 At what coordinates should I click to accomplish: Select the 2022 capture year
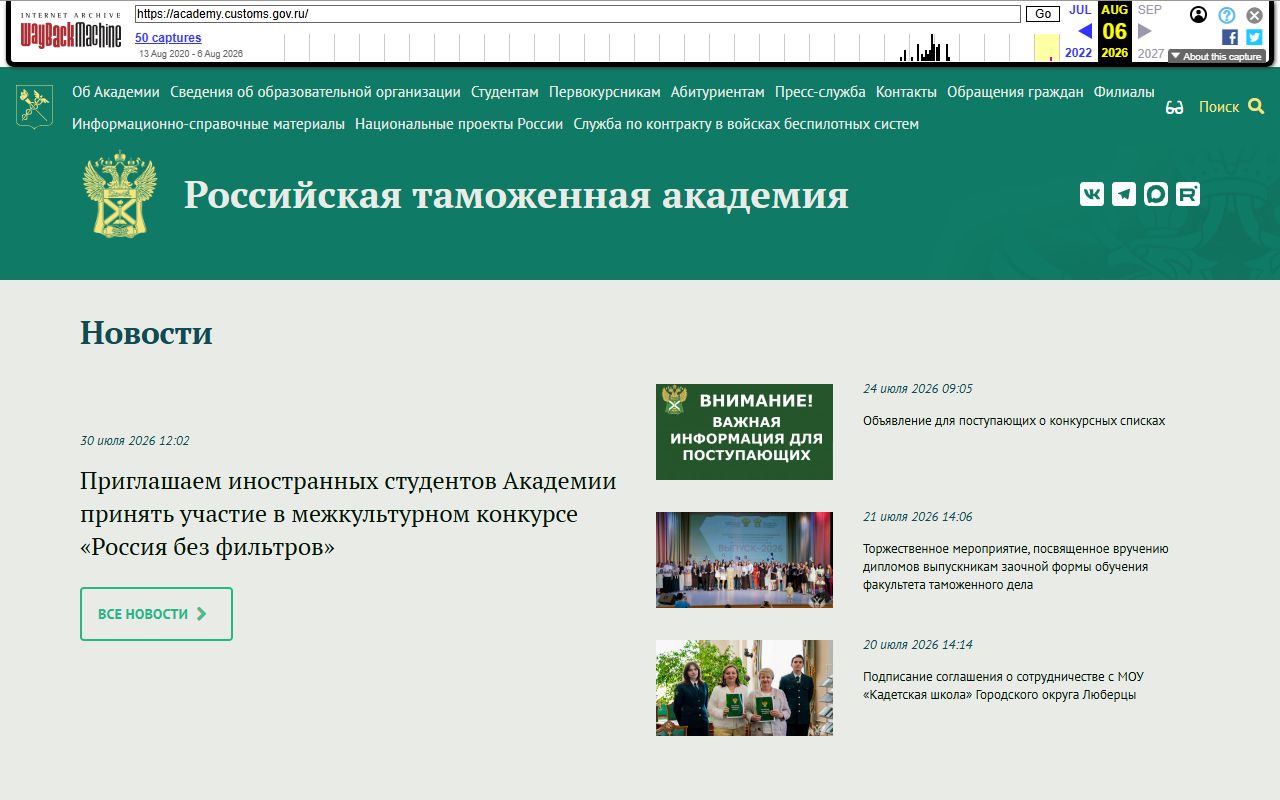(x=1079, y=53)
